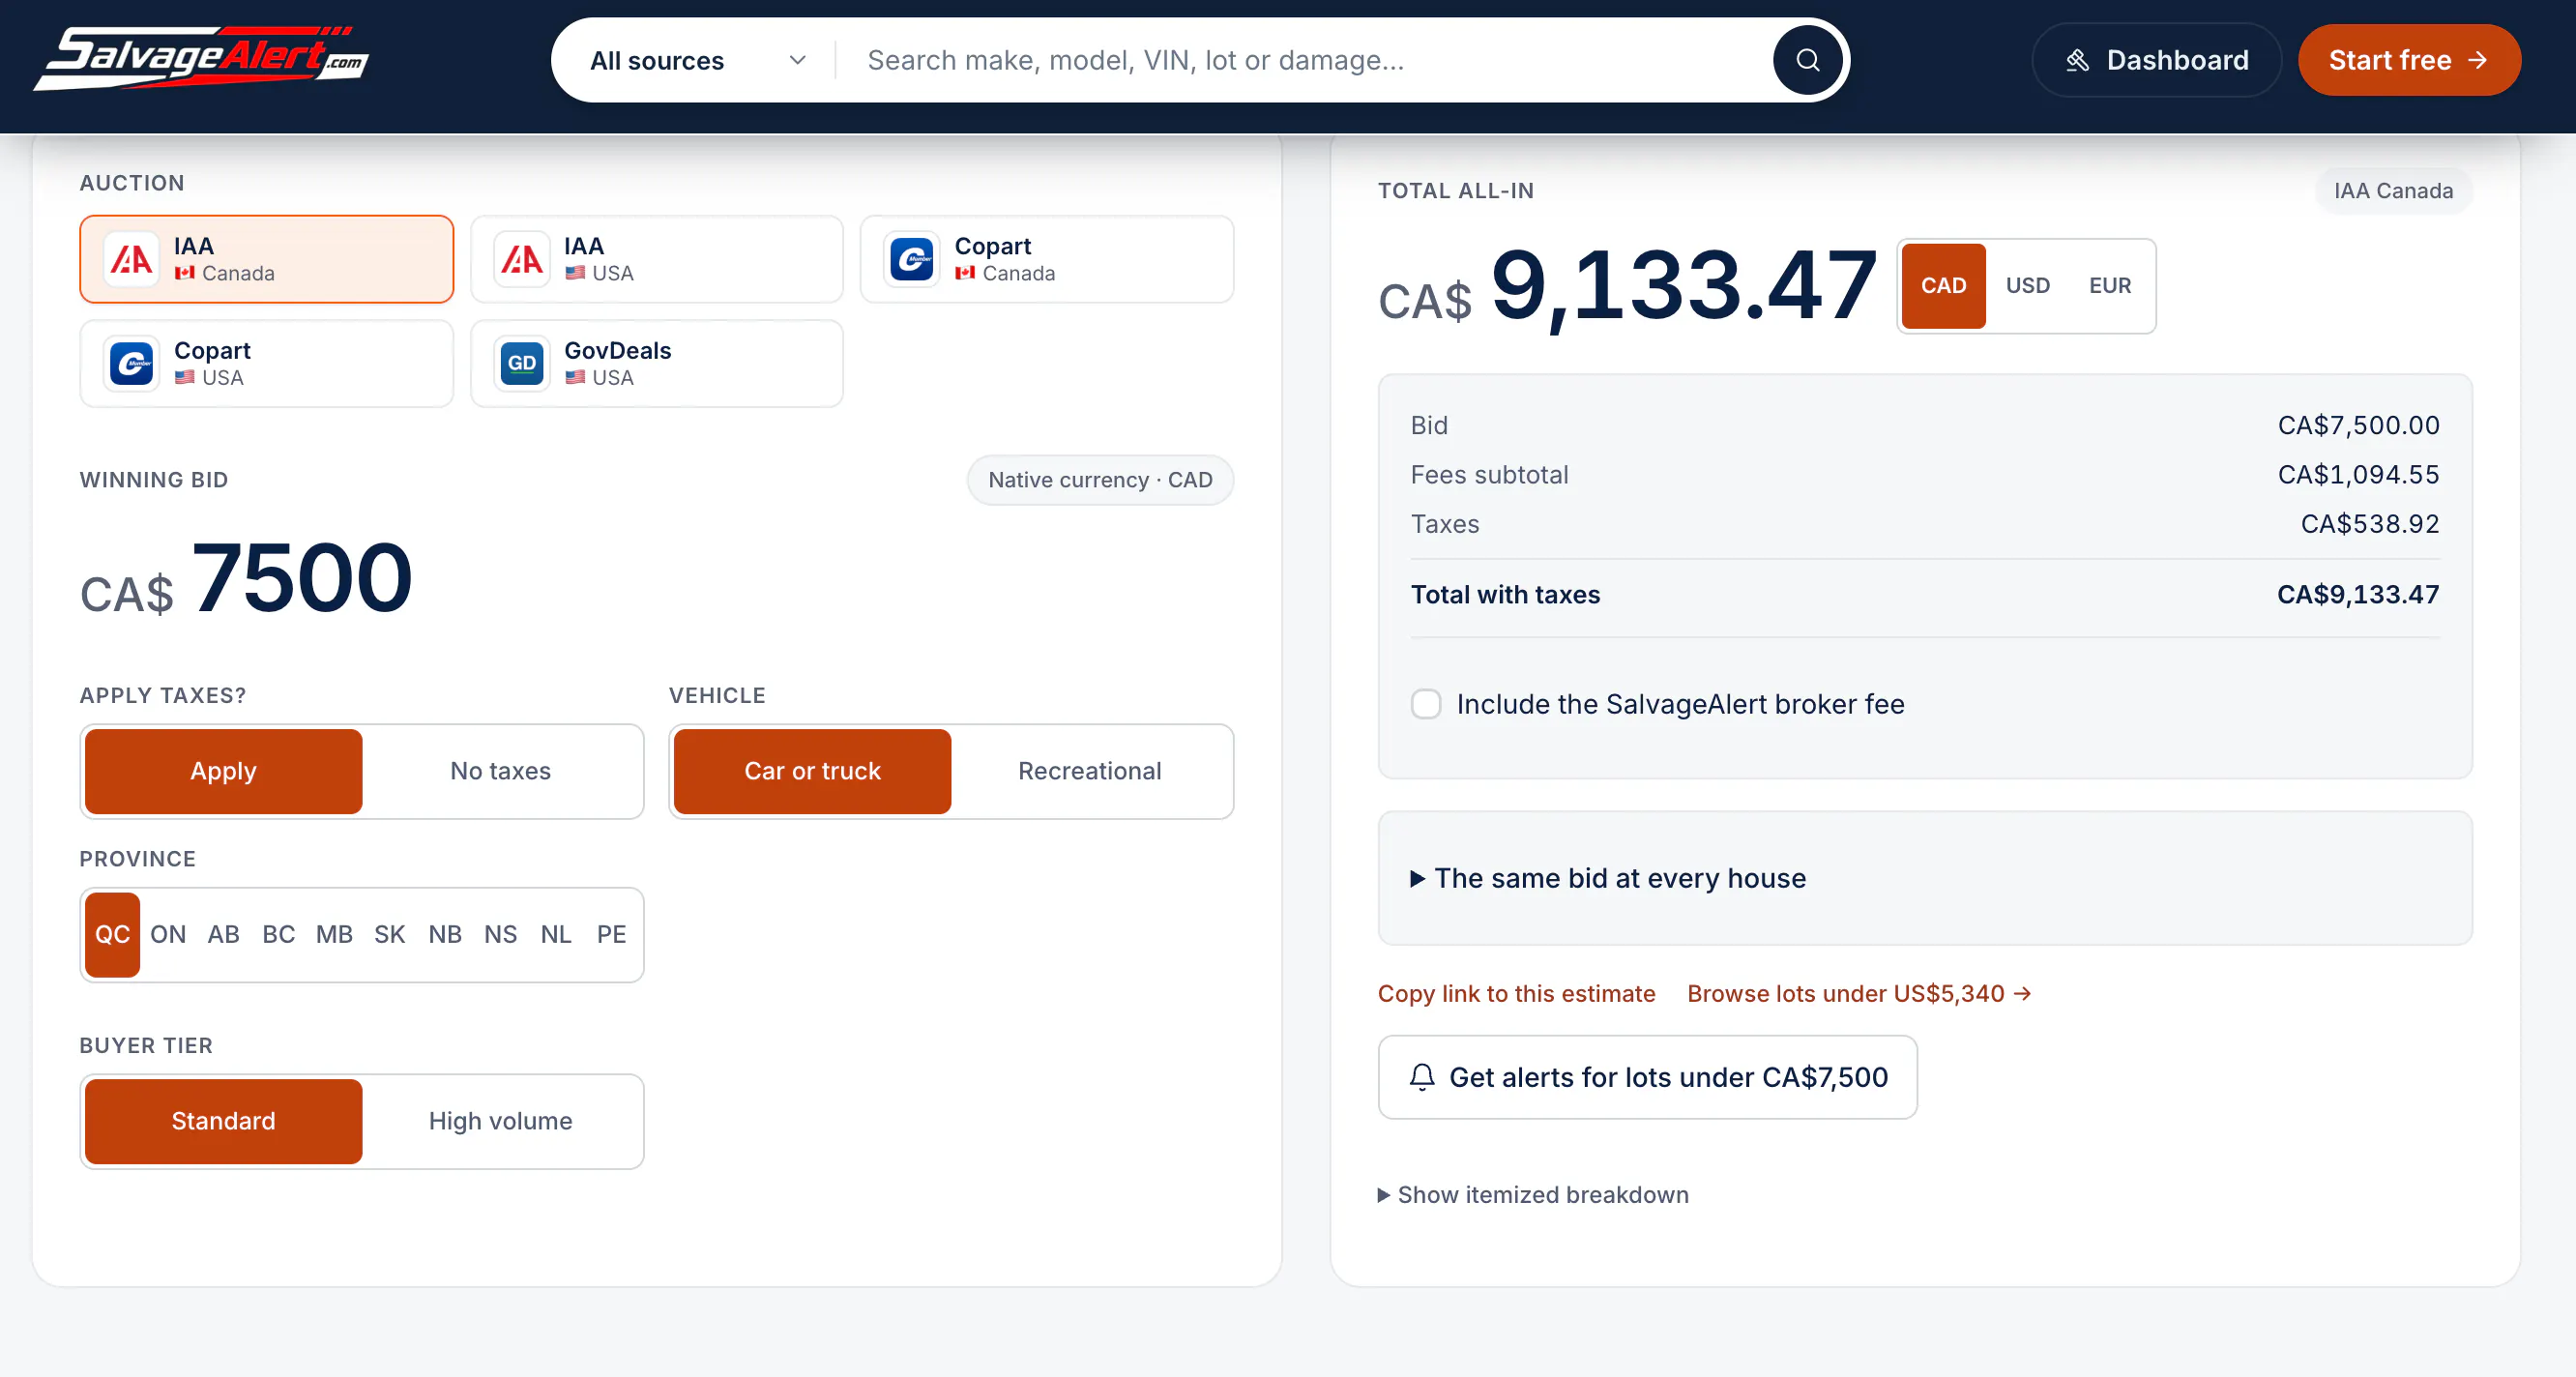Switch total currency to EUR
This screenshot has width=2576, height=1377.
coord(2110,286)
